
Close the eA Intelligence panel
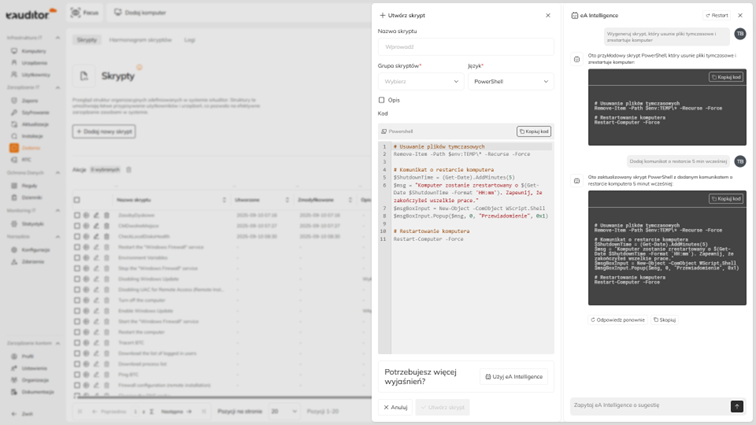pyautogui.click(x=741, y=15)
